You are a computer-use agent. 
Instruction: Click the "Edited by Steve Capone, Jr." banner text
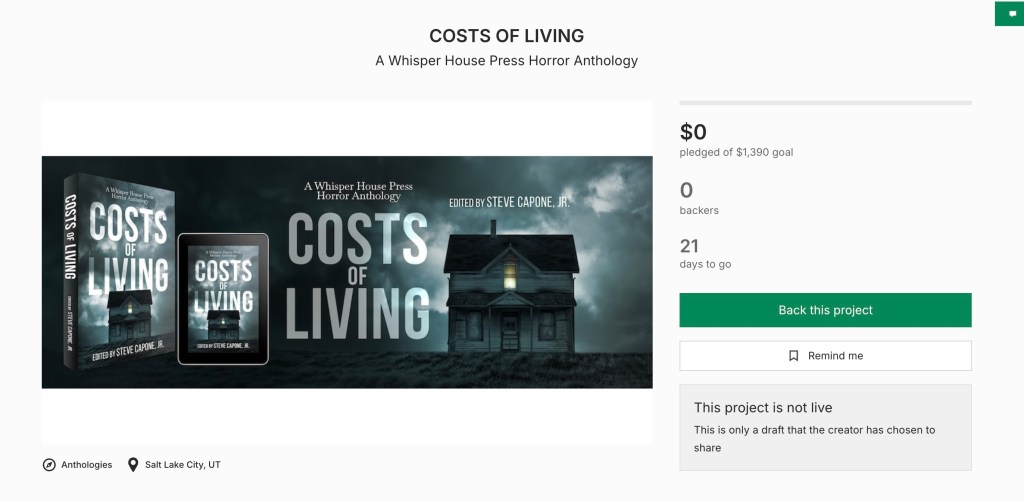point(510,202)
